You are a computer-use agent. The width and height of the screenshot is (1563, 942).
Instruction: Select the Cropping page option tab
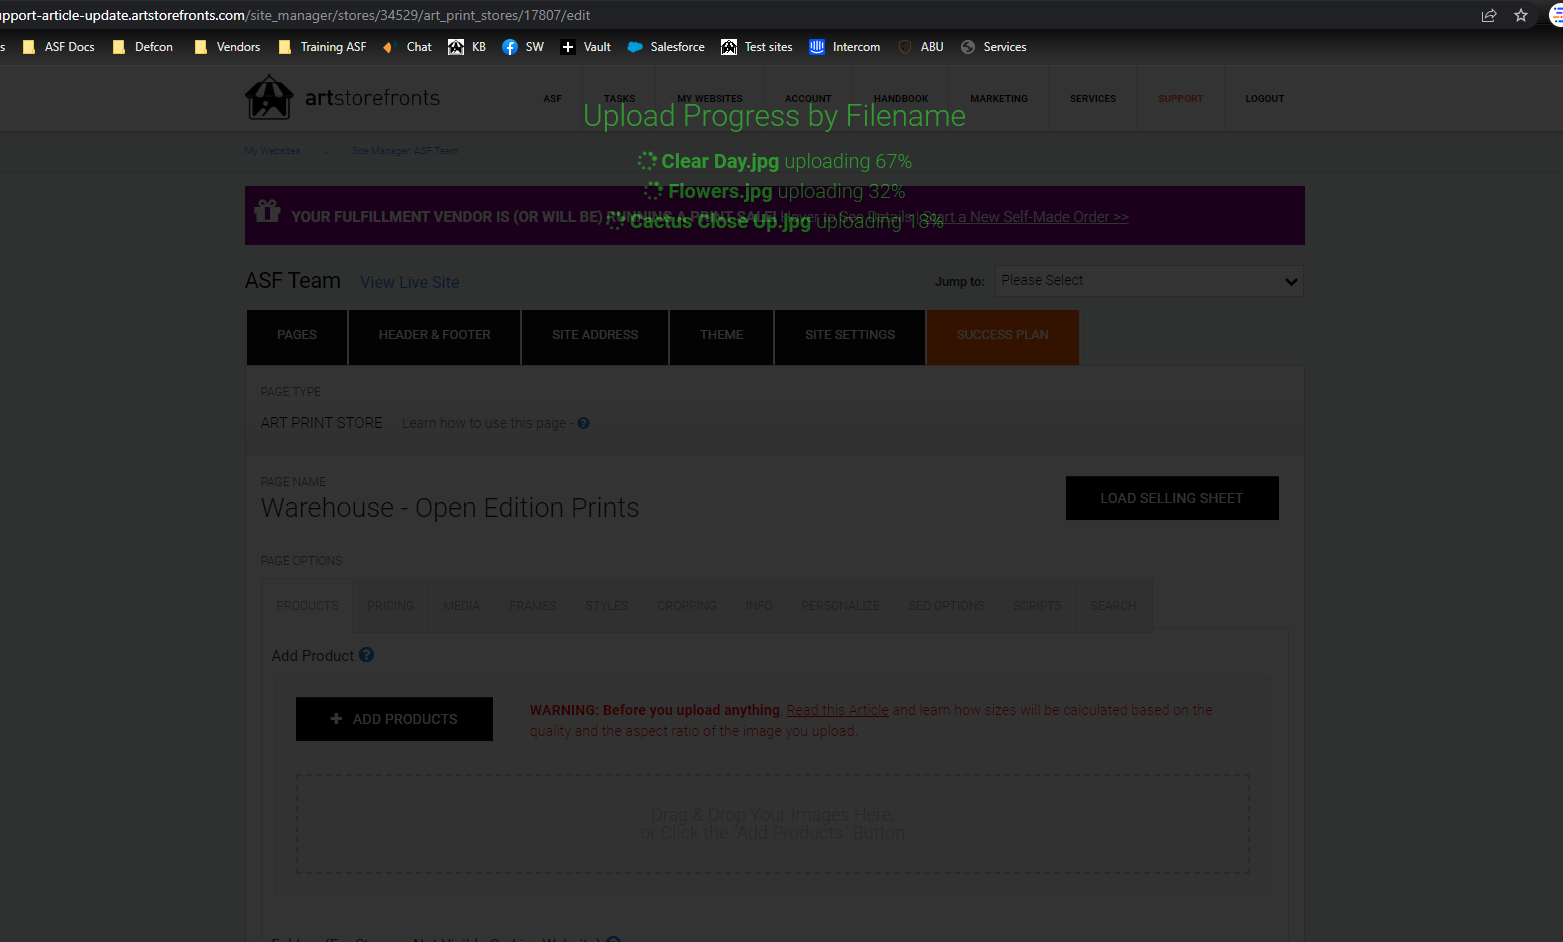point(687,606)
